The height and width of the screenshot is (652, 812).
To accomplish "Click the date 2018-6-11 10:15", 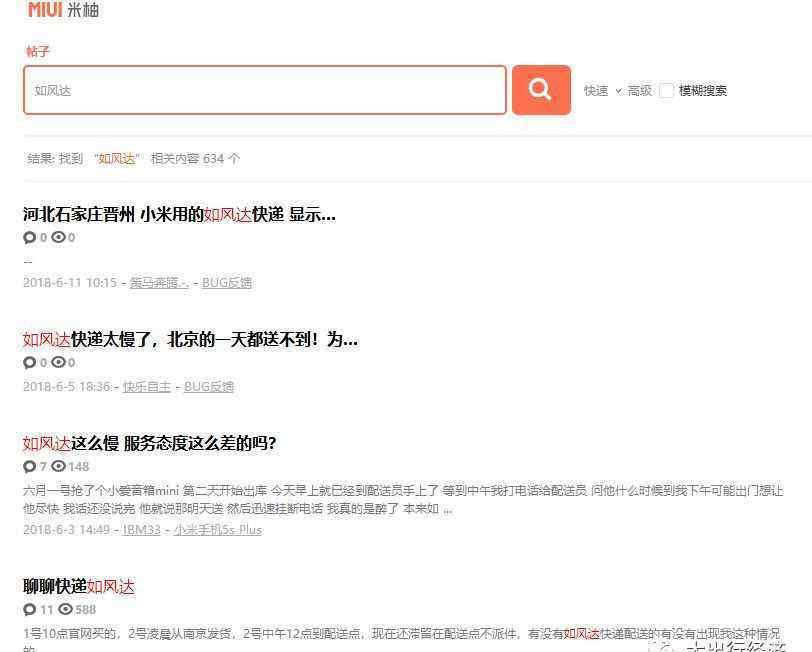I will tap(70, 282).
